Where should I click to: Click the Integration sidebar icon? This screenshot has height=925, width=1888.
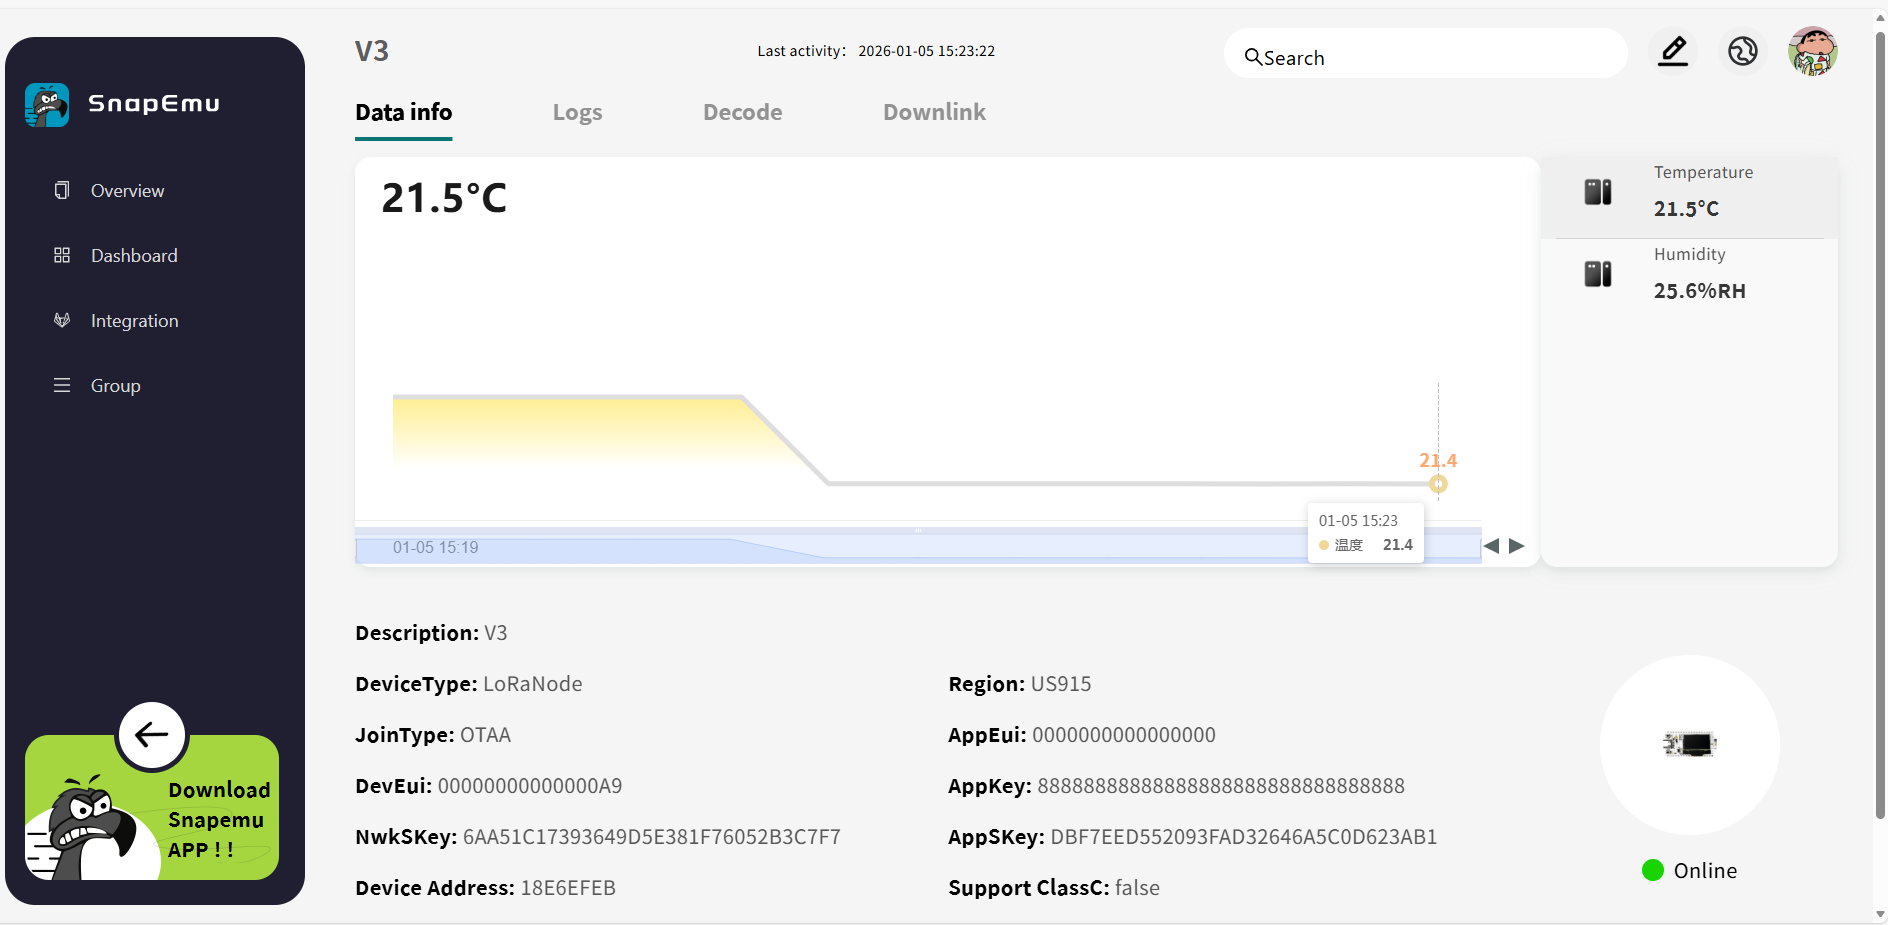(62, 320)
